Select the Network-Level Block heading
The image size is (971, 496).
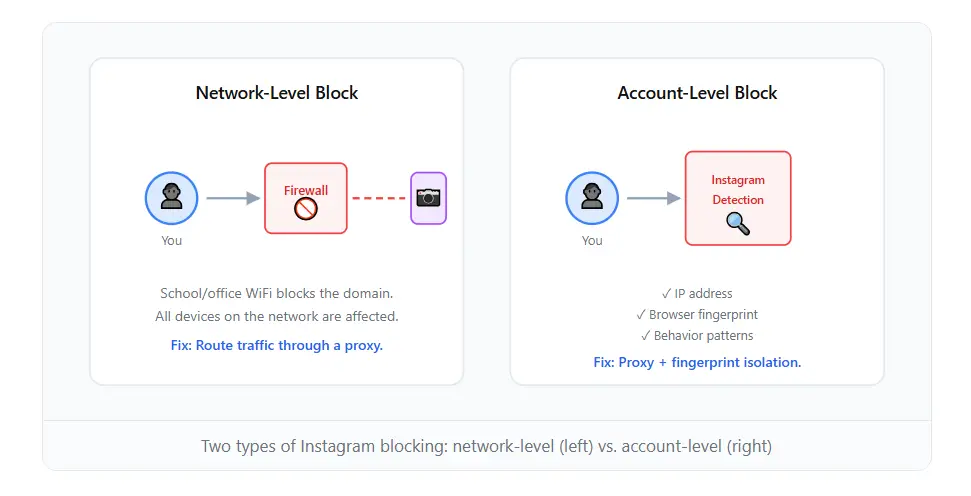click(x=277, y=93)
